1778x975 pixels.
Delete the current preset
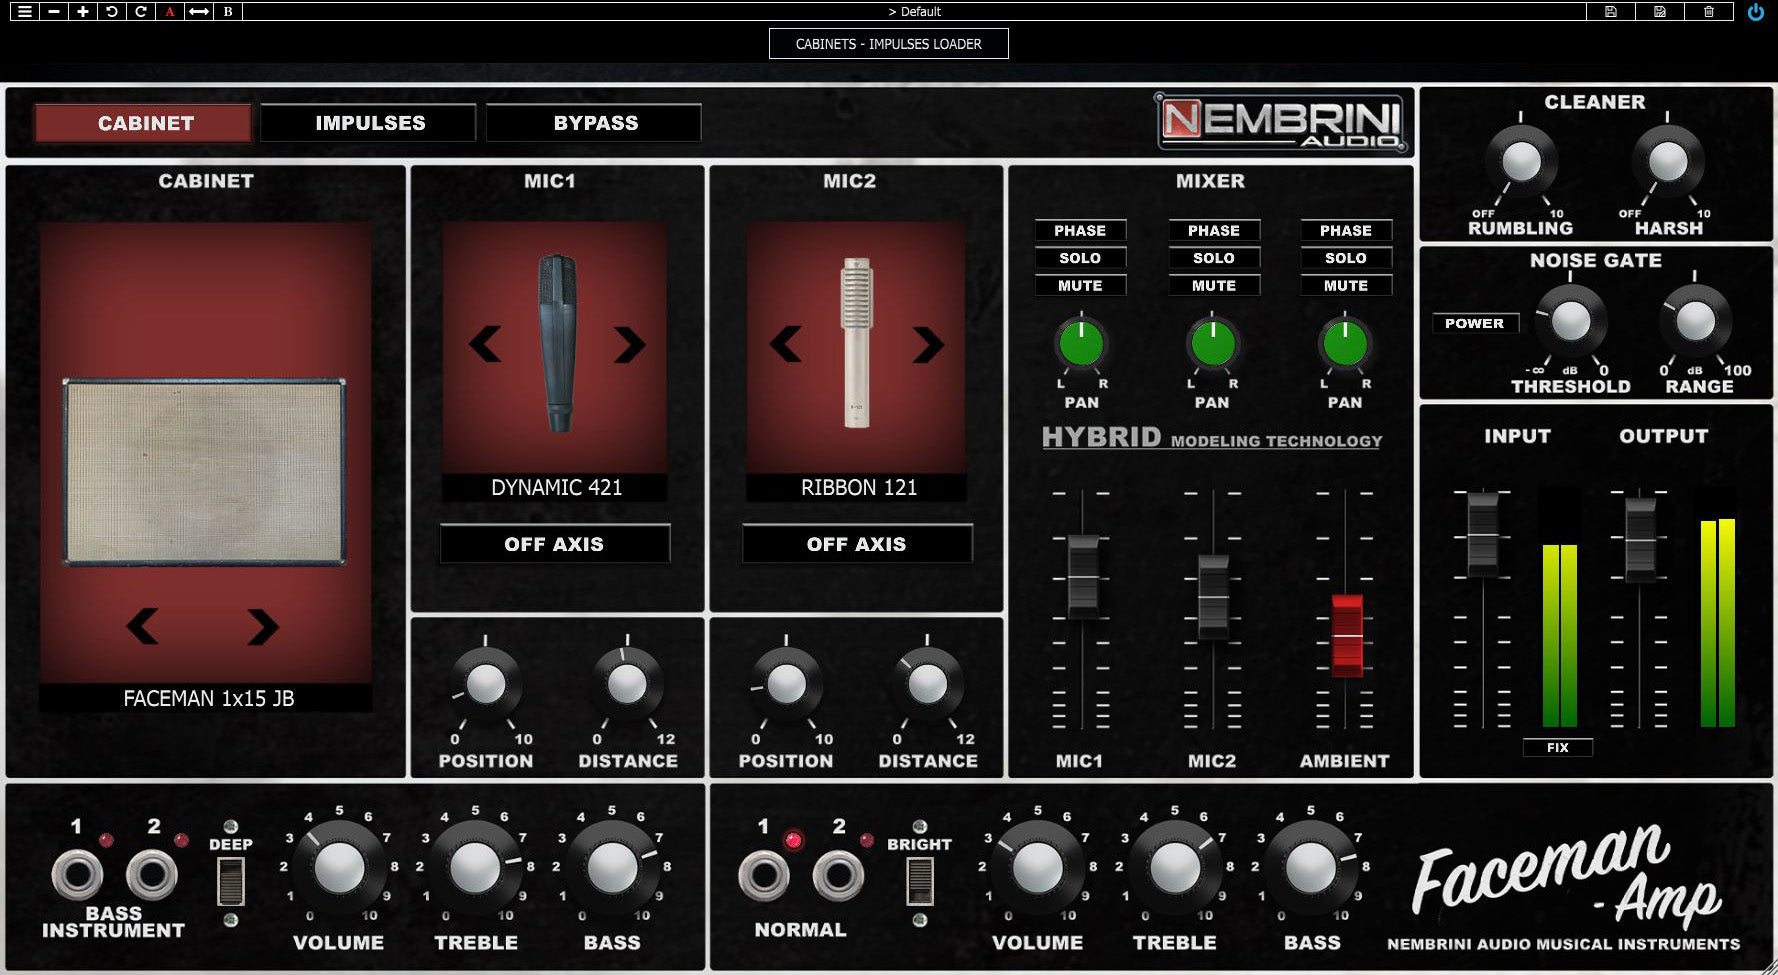1710,11
